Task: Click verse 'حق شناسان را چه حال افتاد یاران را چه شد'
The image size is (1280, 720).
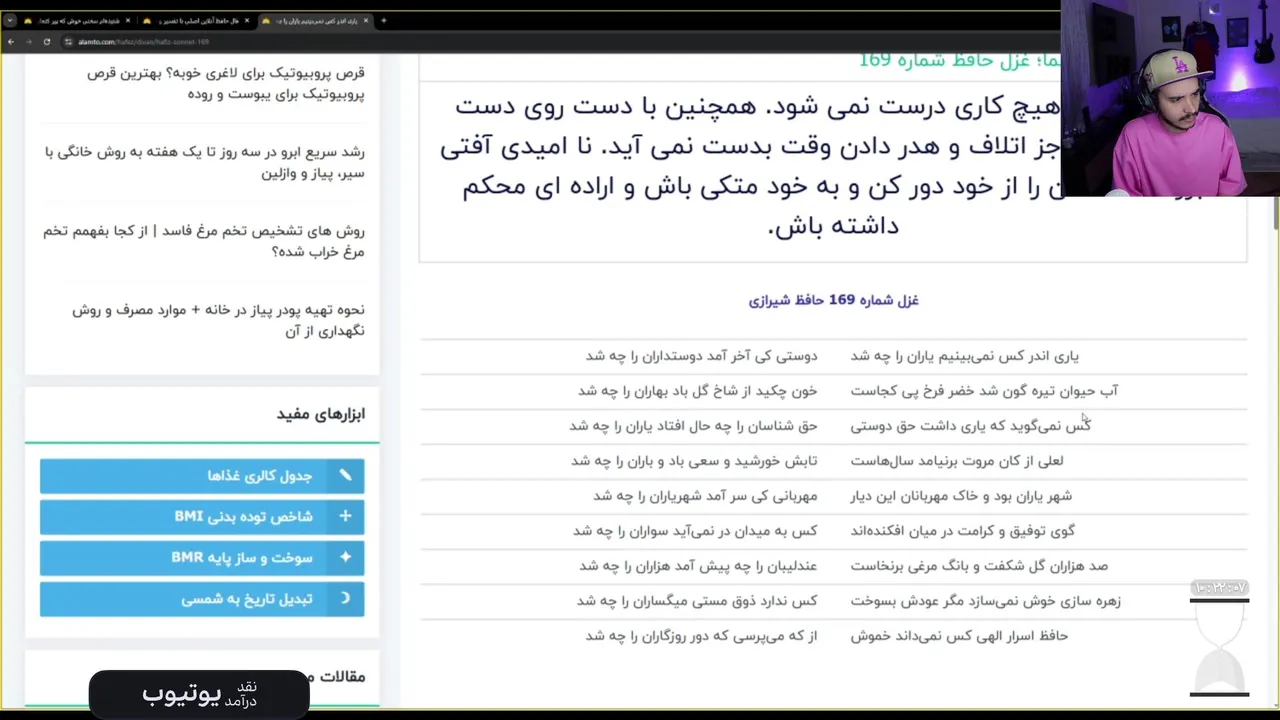Action: (693, 426)
